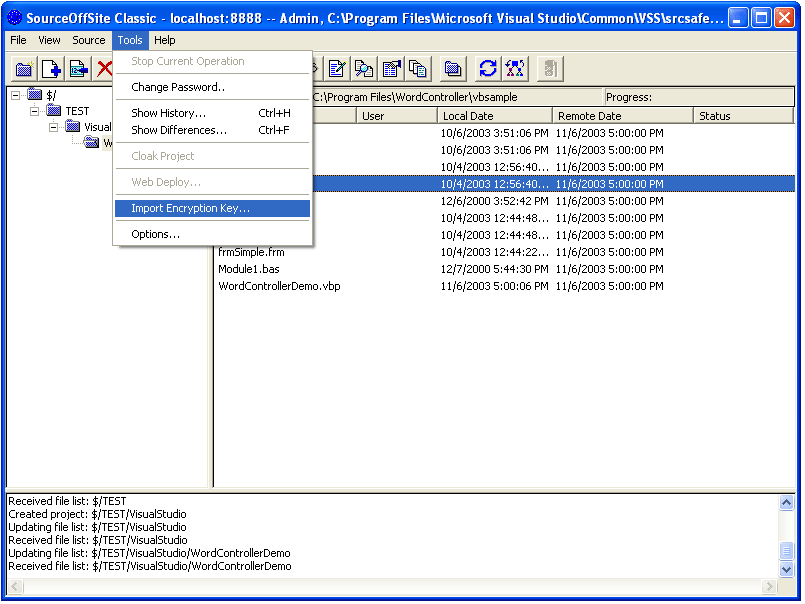Collapse the $/ root project node
Image resolution: width=805 pixels, height=604 pixels.
click(x=14, y=95)
